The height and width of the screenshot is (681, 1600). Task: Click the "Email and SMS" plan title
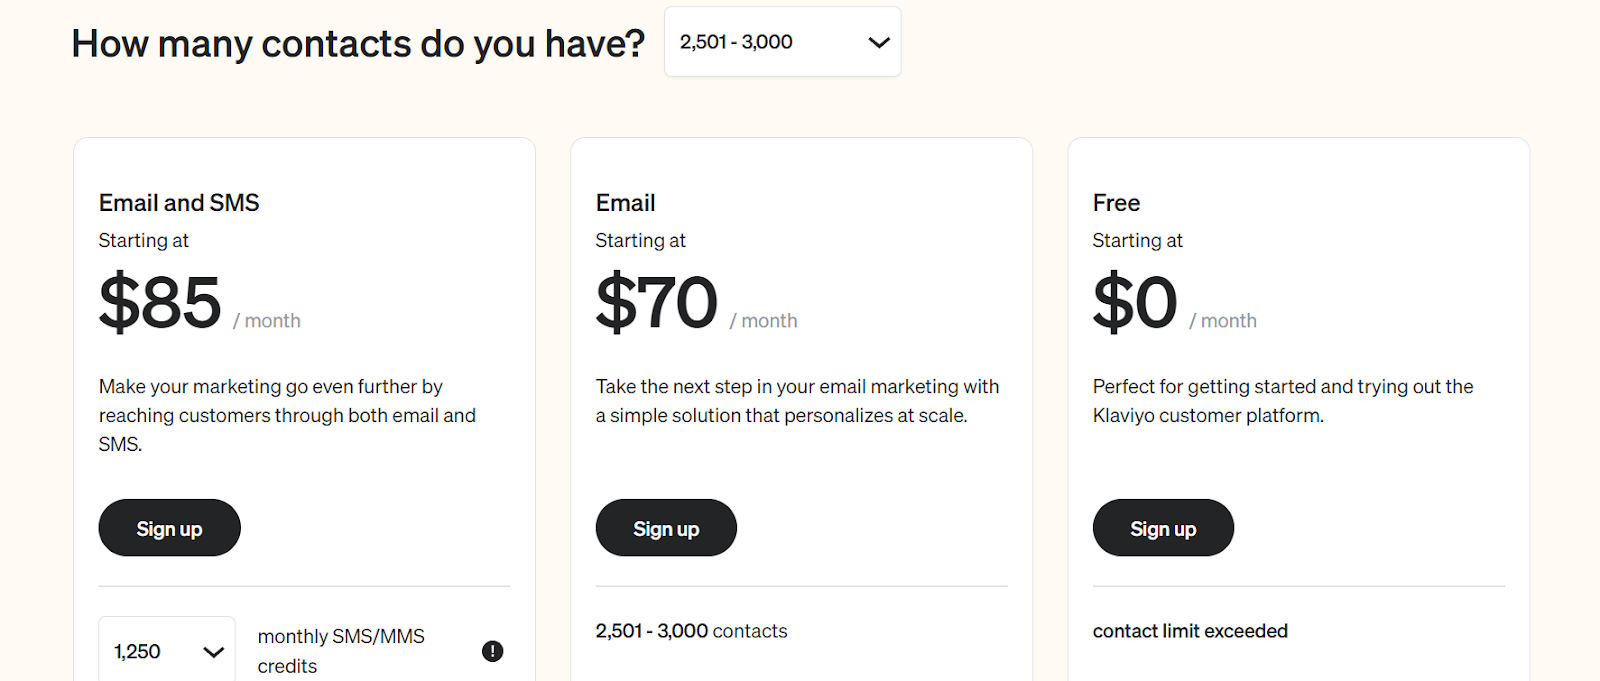tap(179, 203)
